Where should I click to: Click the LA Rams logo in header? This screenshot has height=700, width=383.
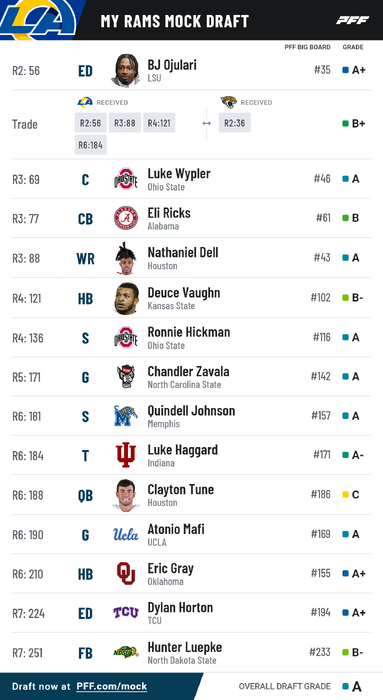[x=38, y=20]
